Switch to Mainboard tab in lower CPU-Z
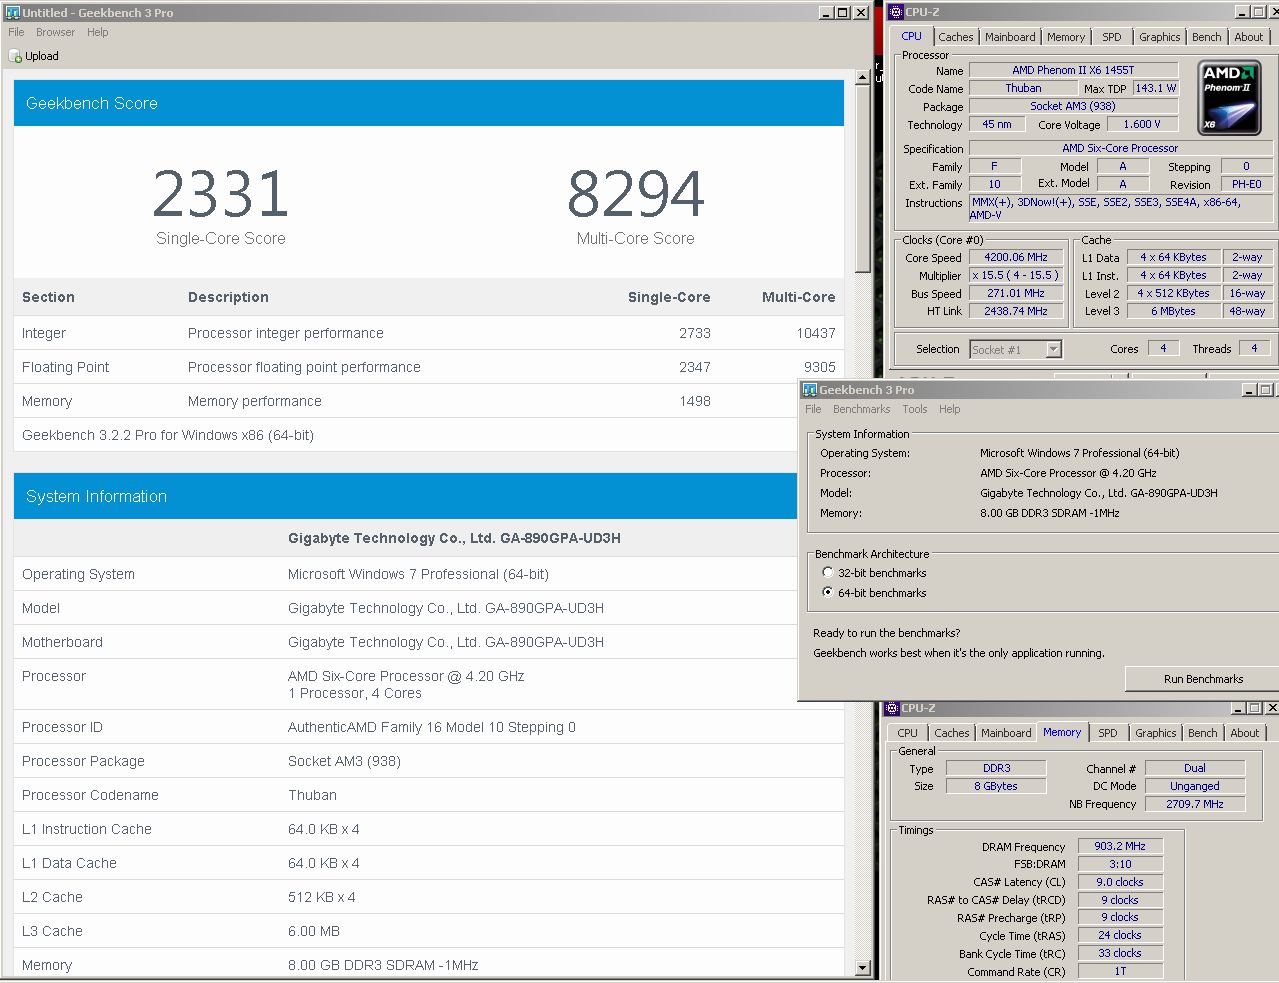The height and width of the screenshot is (983, 1279). pos(1006,733)
